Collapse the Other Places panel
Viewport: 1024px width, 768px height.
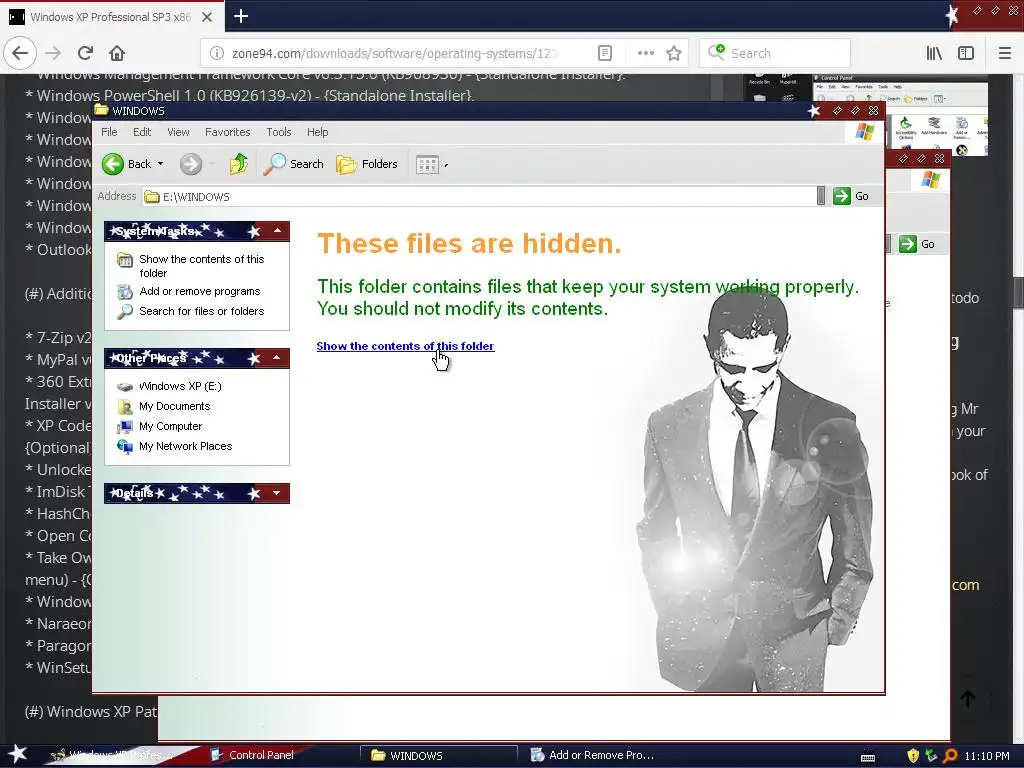pos(277,358)
